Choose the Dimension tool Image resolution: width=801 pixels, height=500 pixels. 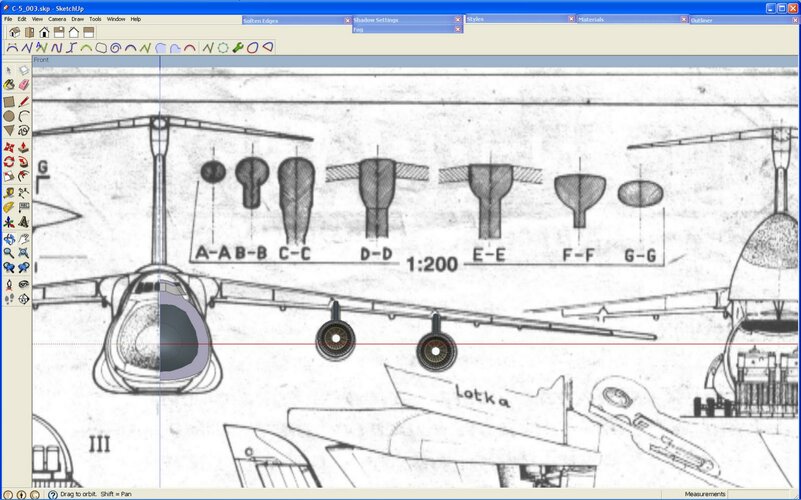tap(23, 193)
